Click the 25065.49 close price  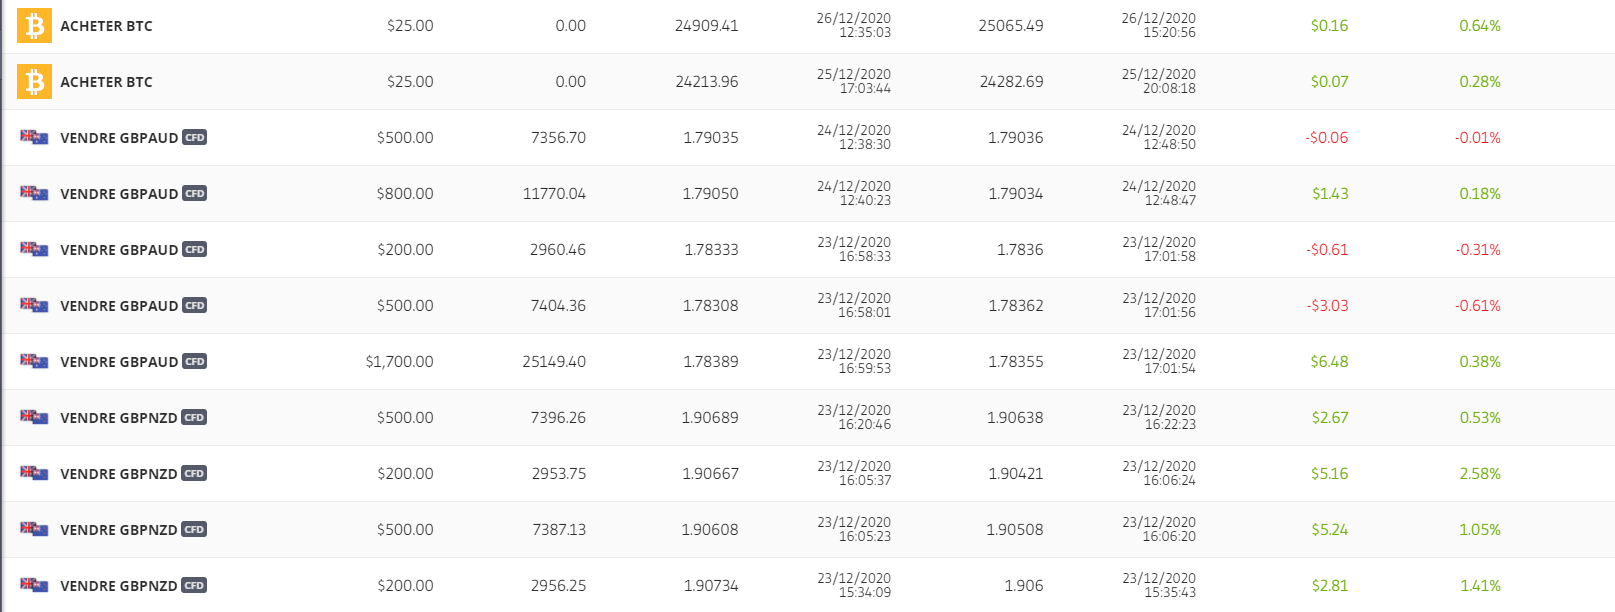click(x=1010, y=26)
